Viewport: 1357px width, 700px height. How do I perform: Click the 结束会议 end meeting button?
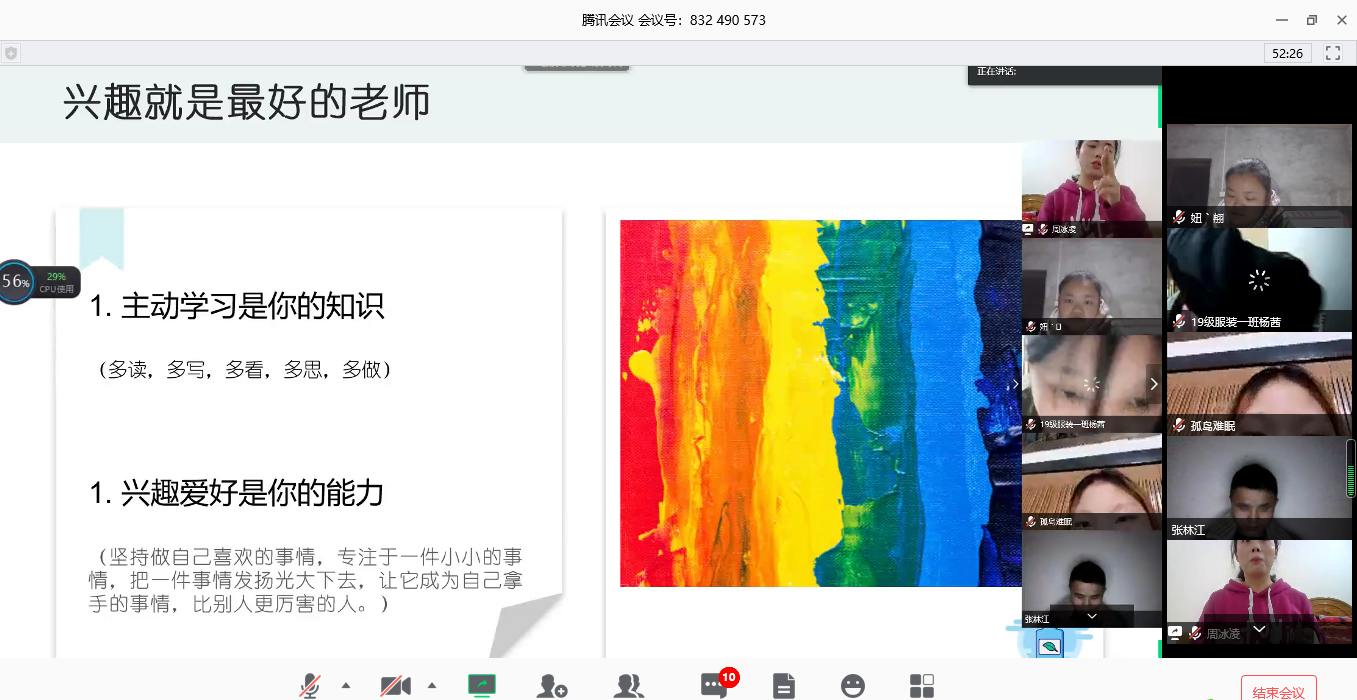(x=1278, y=691)
